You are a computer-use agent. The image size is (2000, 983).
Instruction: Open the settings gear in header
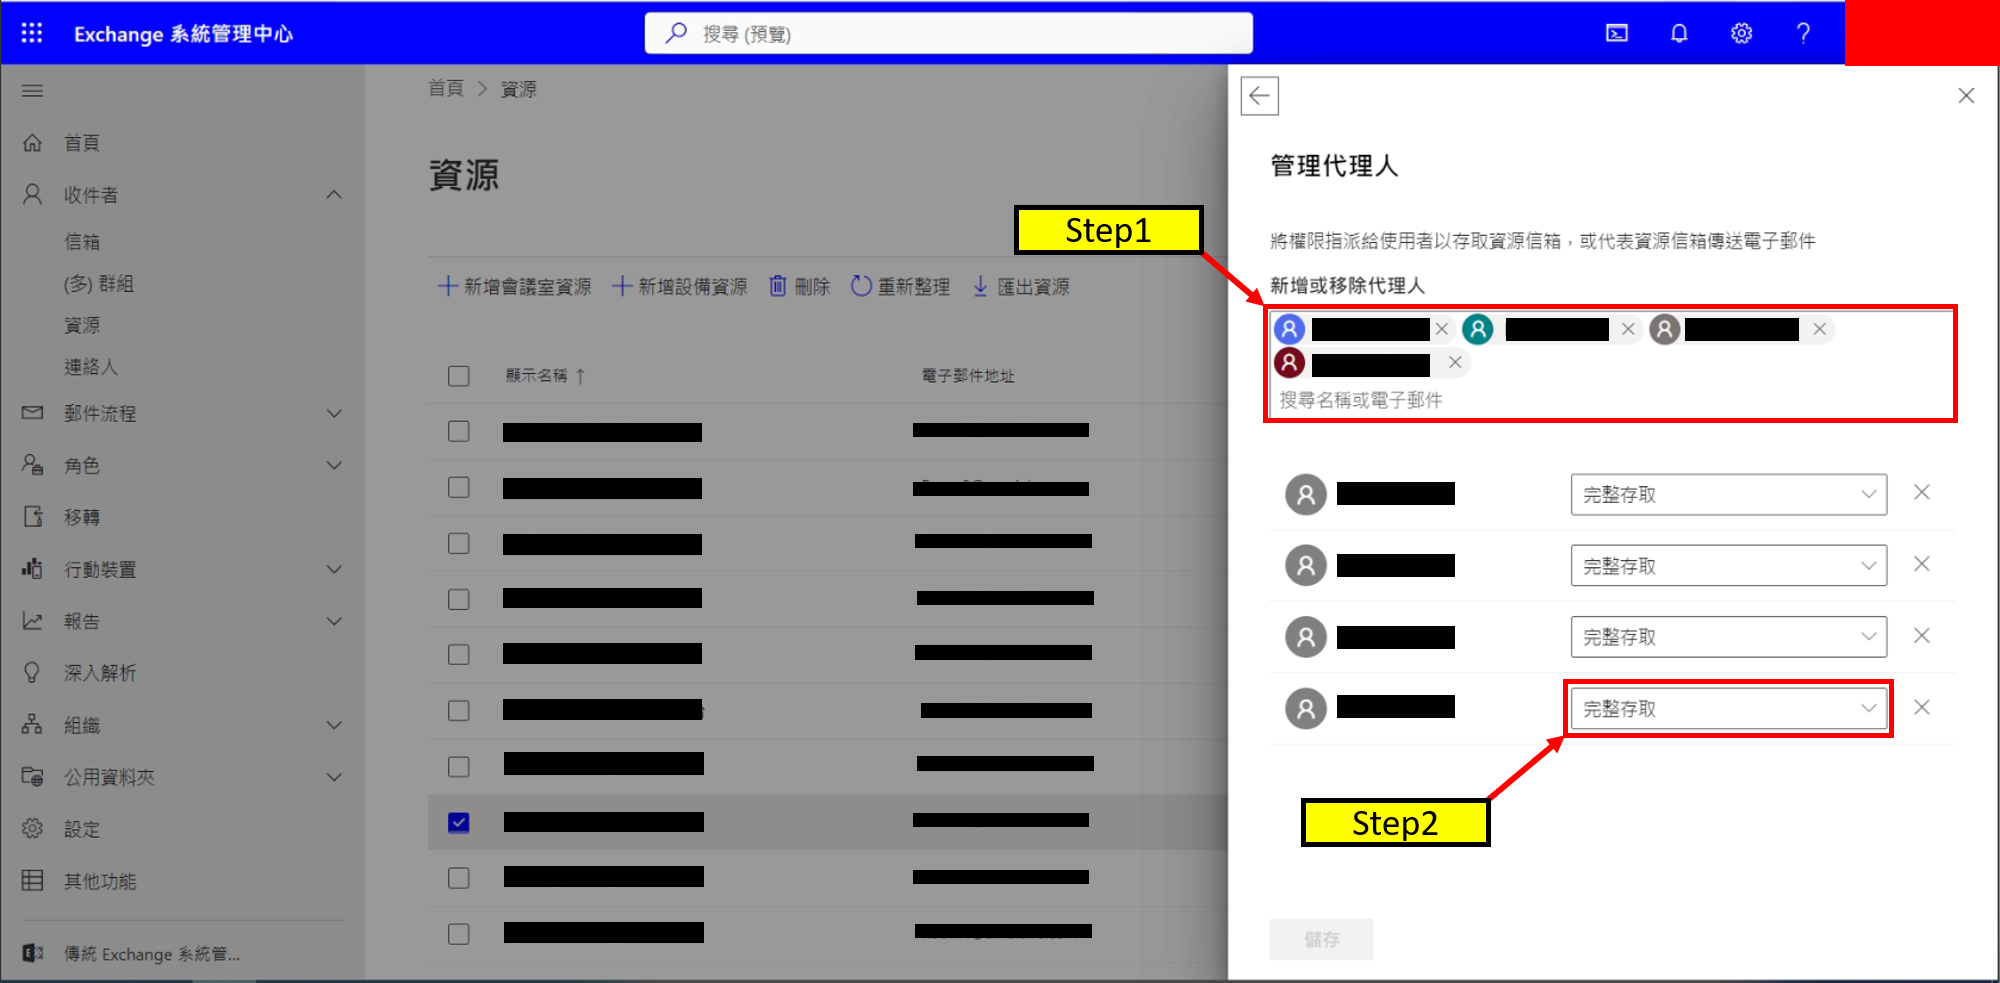pyautogui.click(x=1741, y=33)
